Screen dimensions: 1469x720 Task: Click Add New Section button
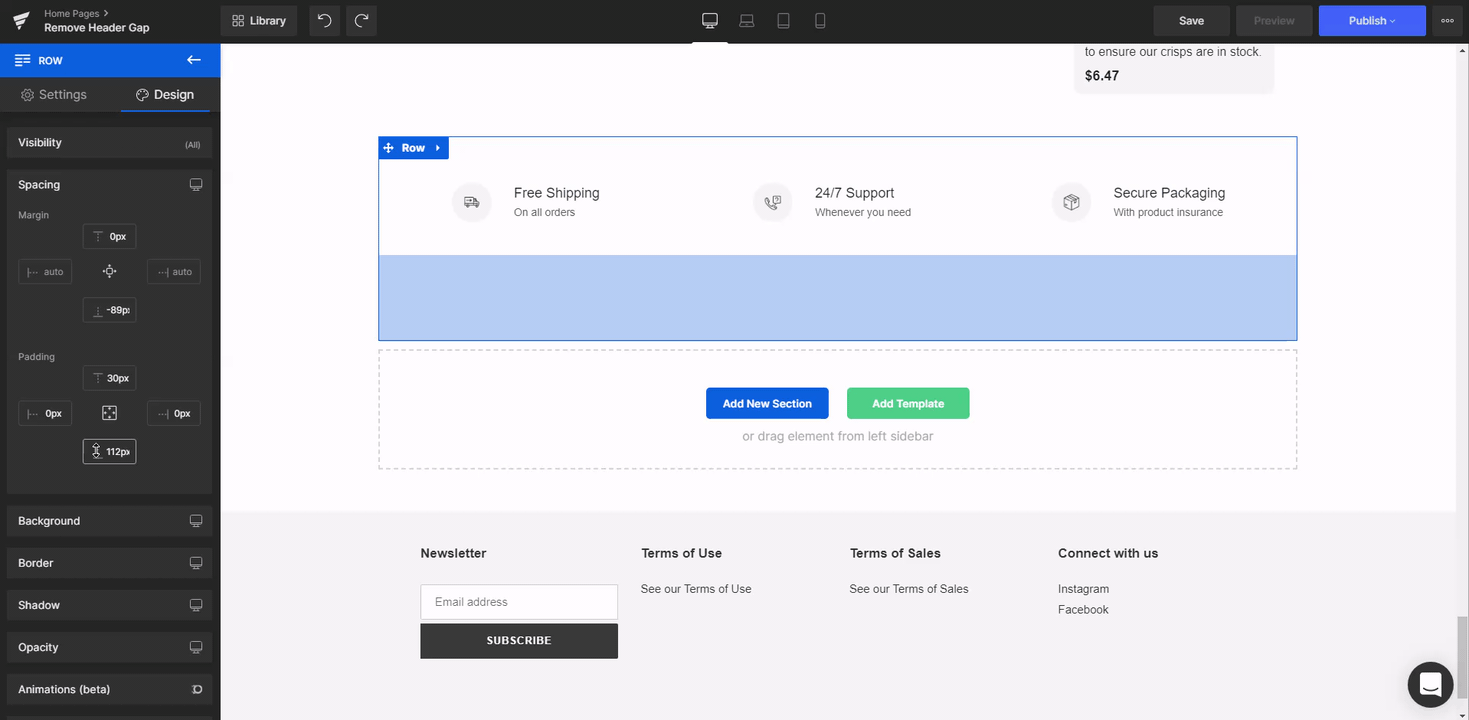point(767,403)
